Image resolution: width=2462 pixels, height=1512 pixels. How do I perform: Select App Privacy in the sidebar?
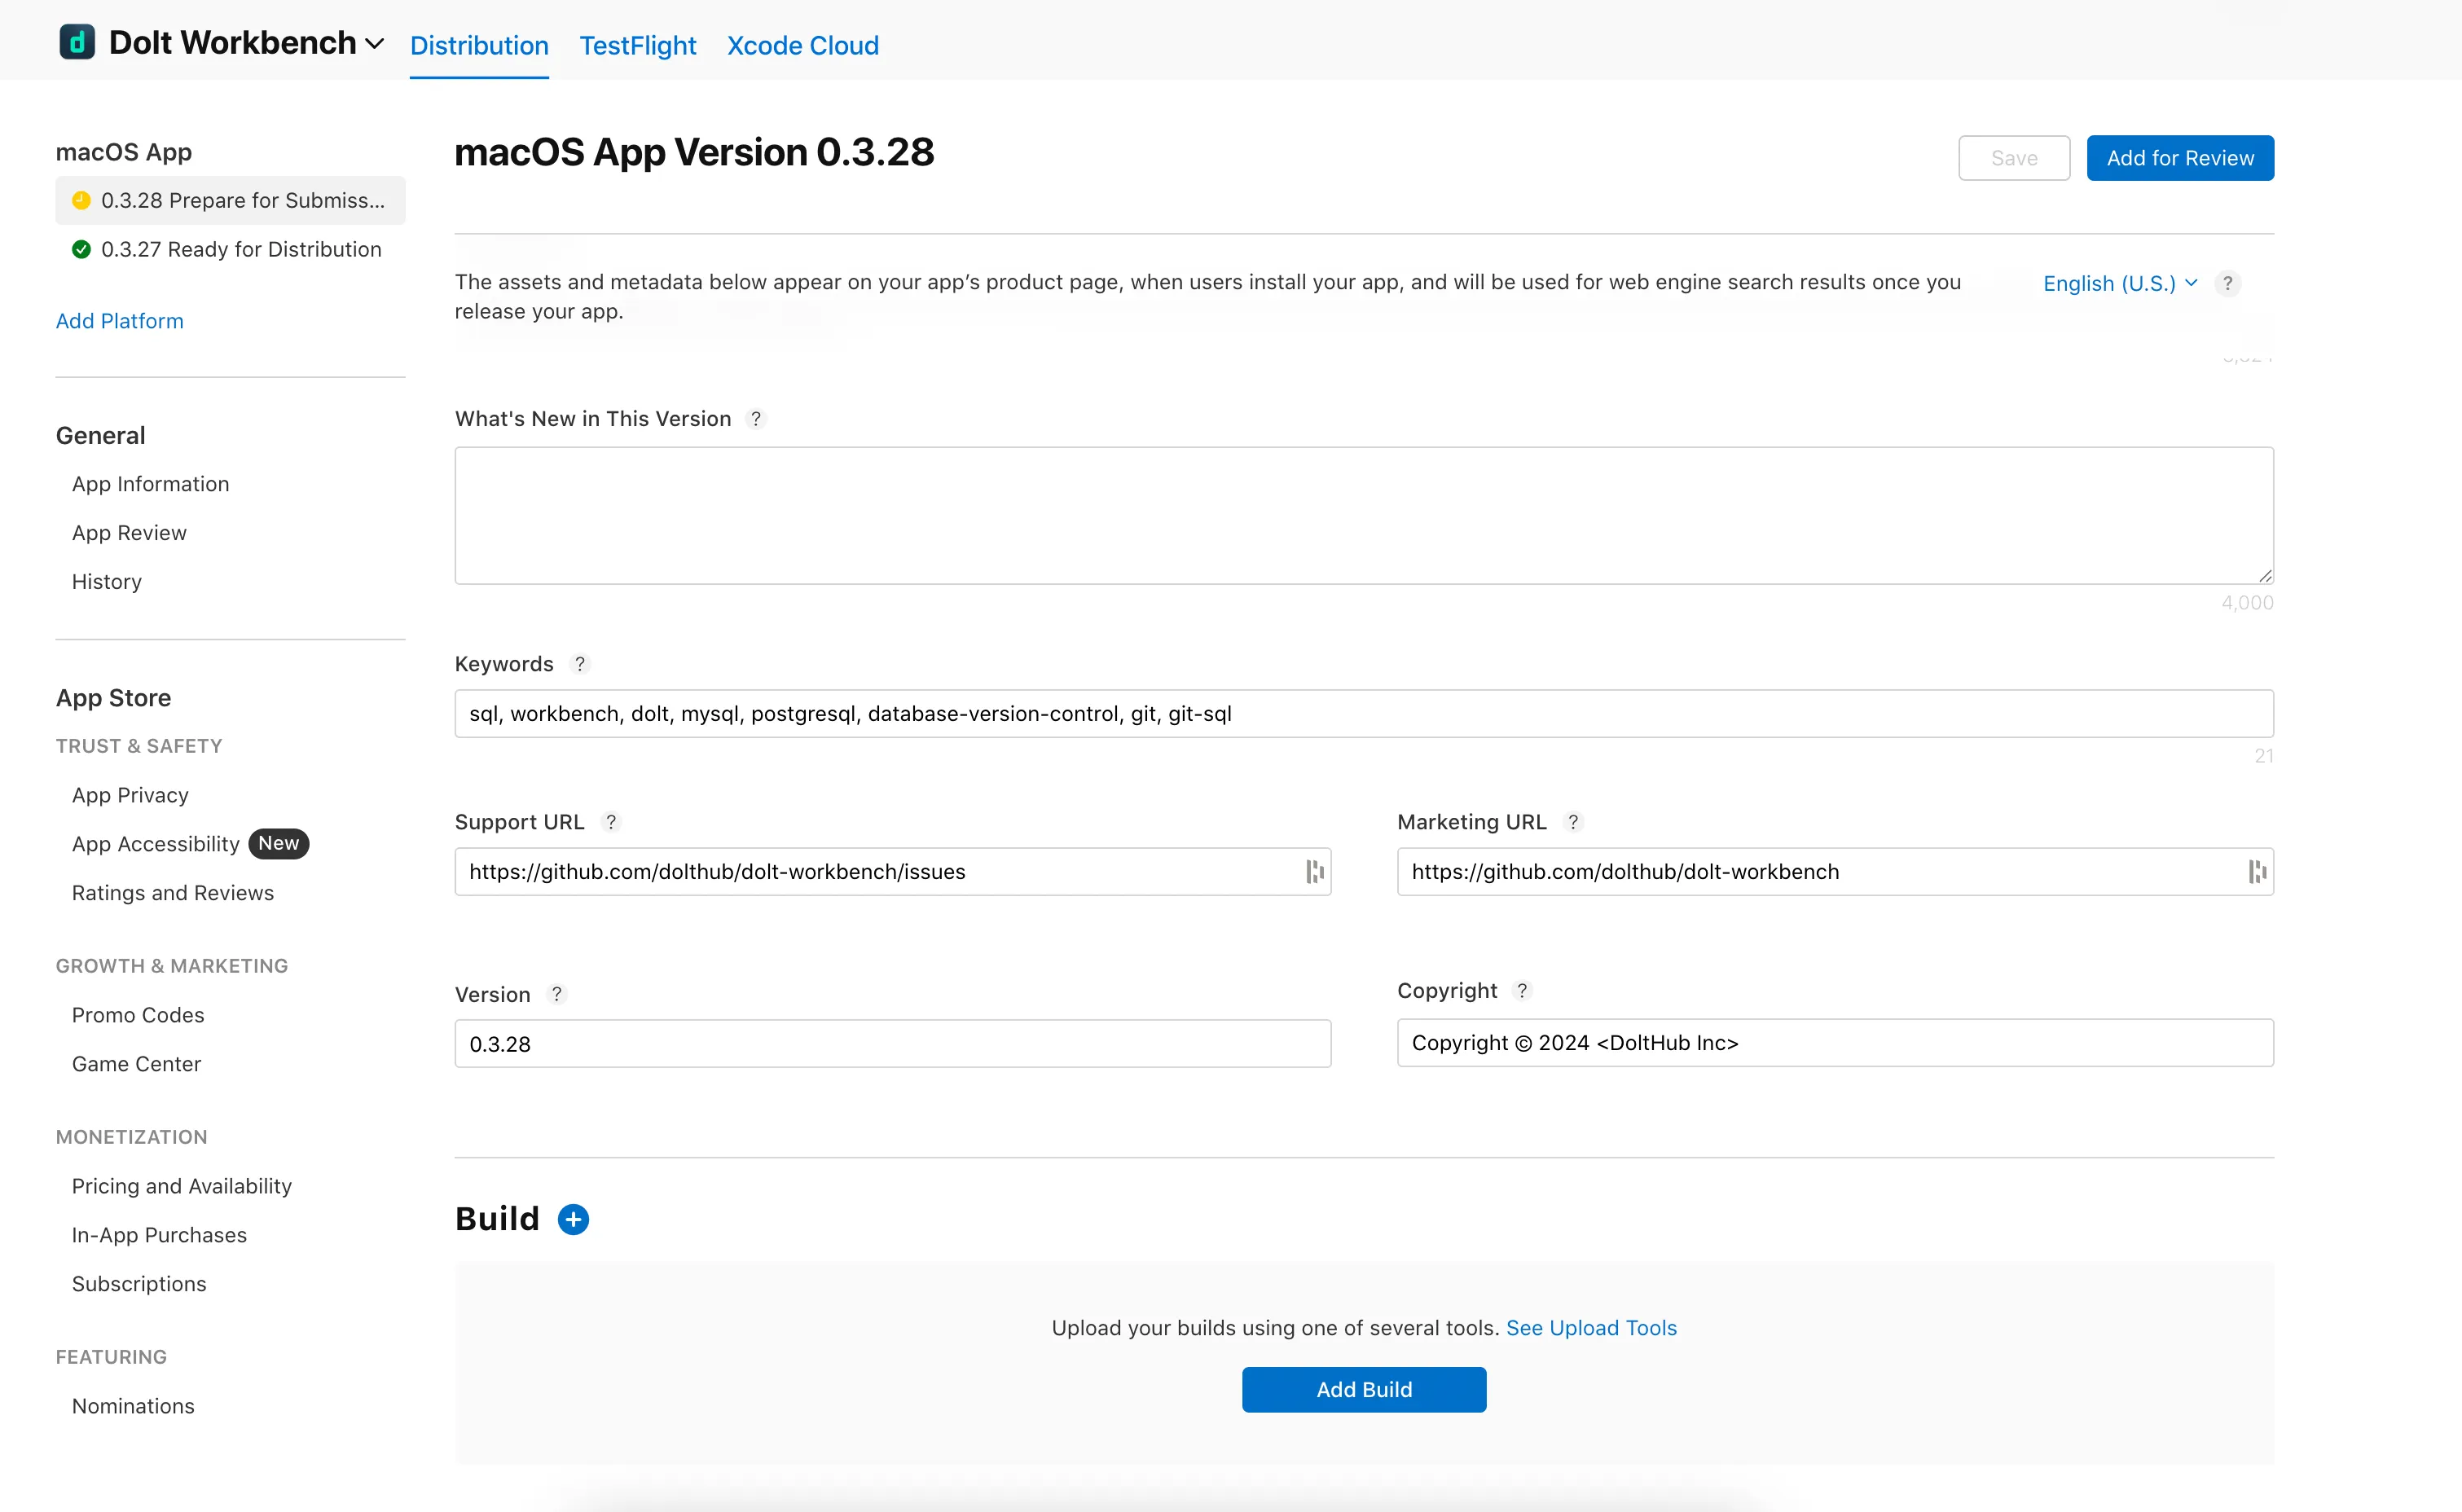(x=130, y=794)
